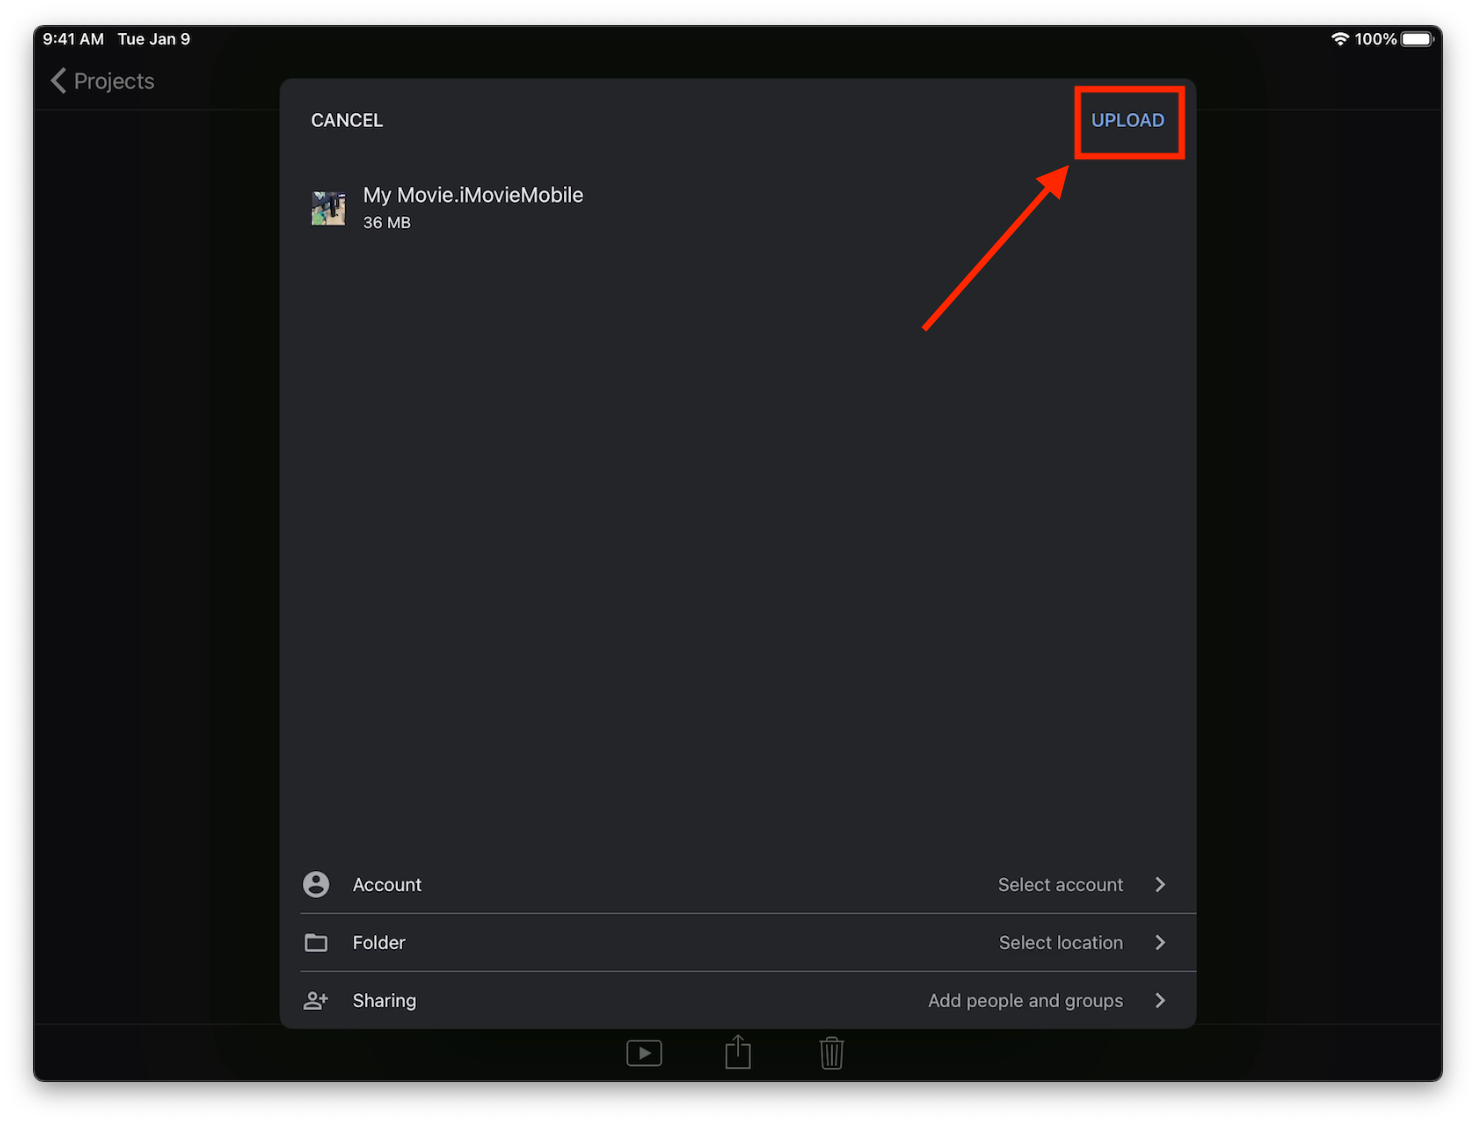Tap the UPLOAD button
1476x1123 pixels.
pos(1127,120)
